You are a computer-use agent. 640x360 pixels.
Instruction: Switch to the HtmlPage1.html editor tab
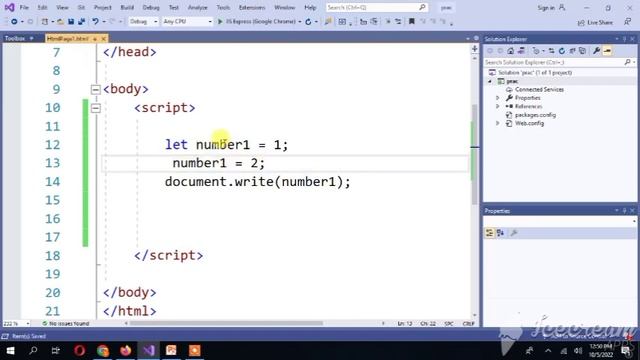pos(68,39)
